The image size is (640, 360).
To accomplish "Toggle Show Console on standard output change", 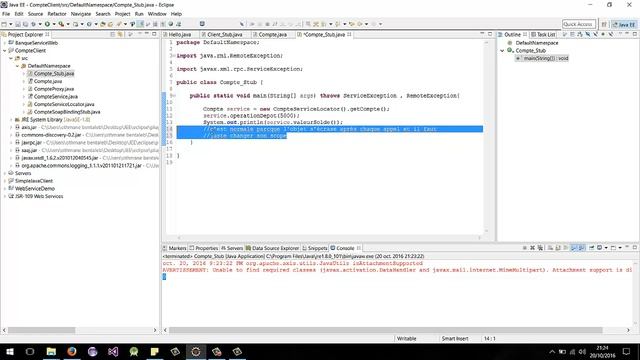I will coord(574,248).
